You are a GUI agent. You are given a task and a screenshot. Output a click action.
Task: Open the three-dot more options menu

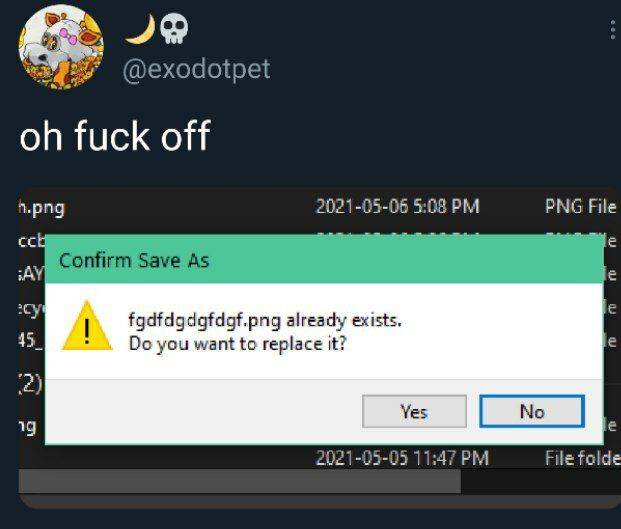(x=613, y=30)
